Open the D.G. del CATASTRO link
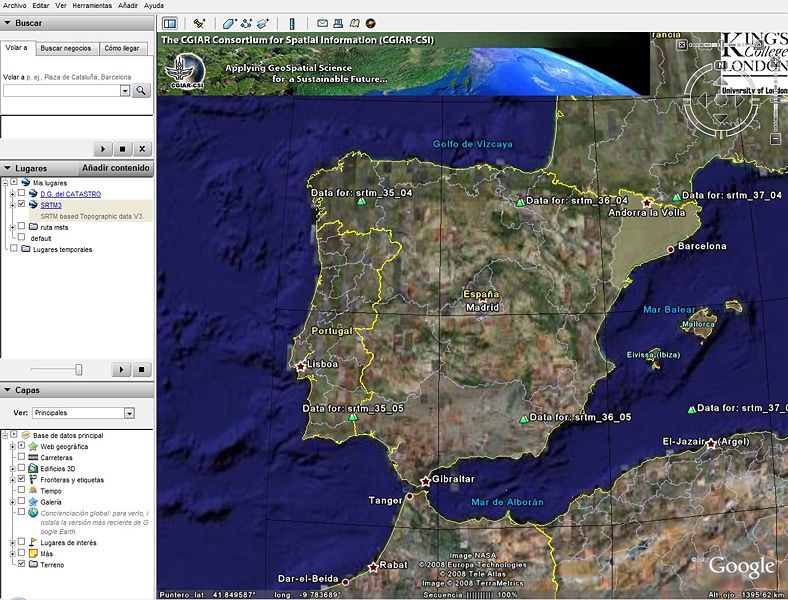The image size is (788, 600). pos(70,194)
